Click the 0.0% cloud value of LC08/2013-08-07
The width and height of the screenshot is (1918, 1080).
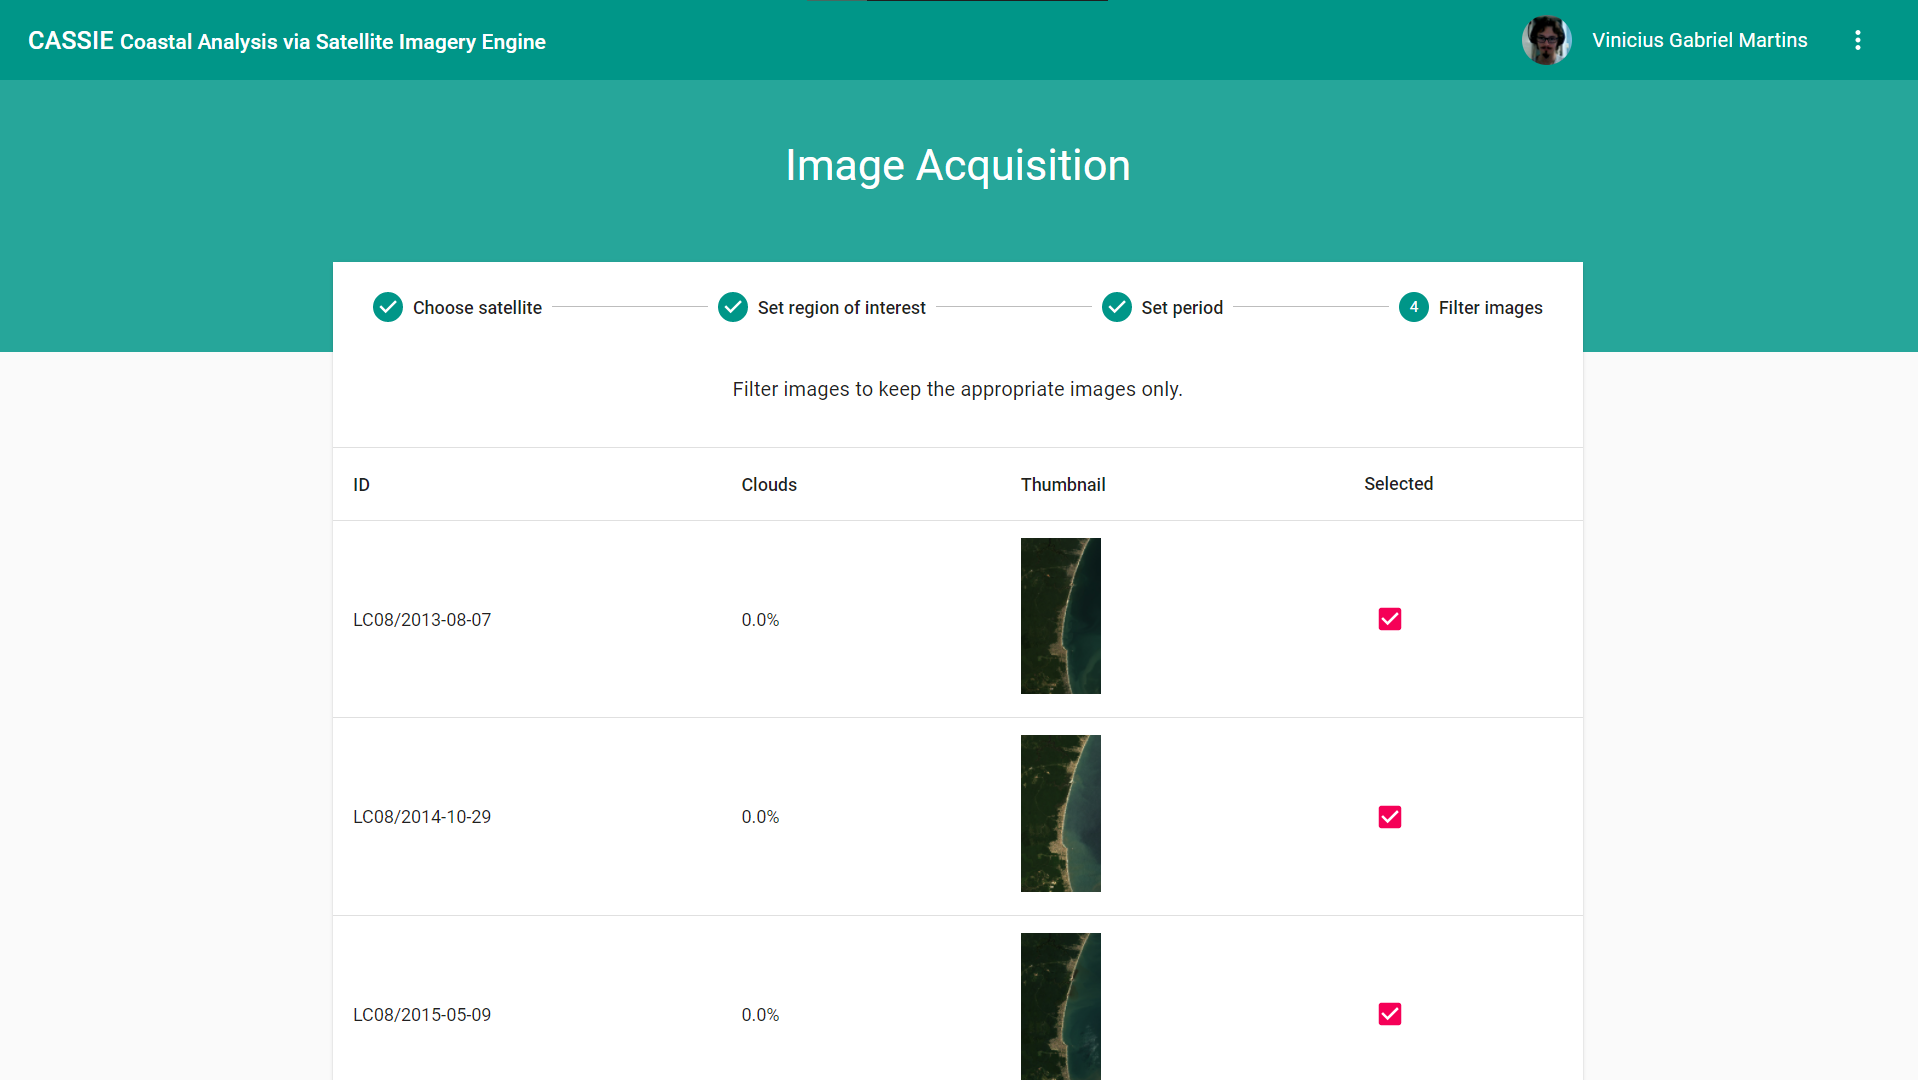[x=760, y=619]
